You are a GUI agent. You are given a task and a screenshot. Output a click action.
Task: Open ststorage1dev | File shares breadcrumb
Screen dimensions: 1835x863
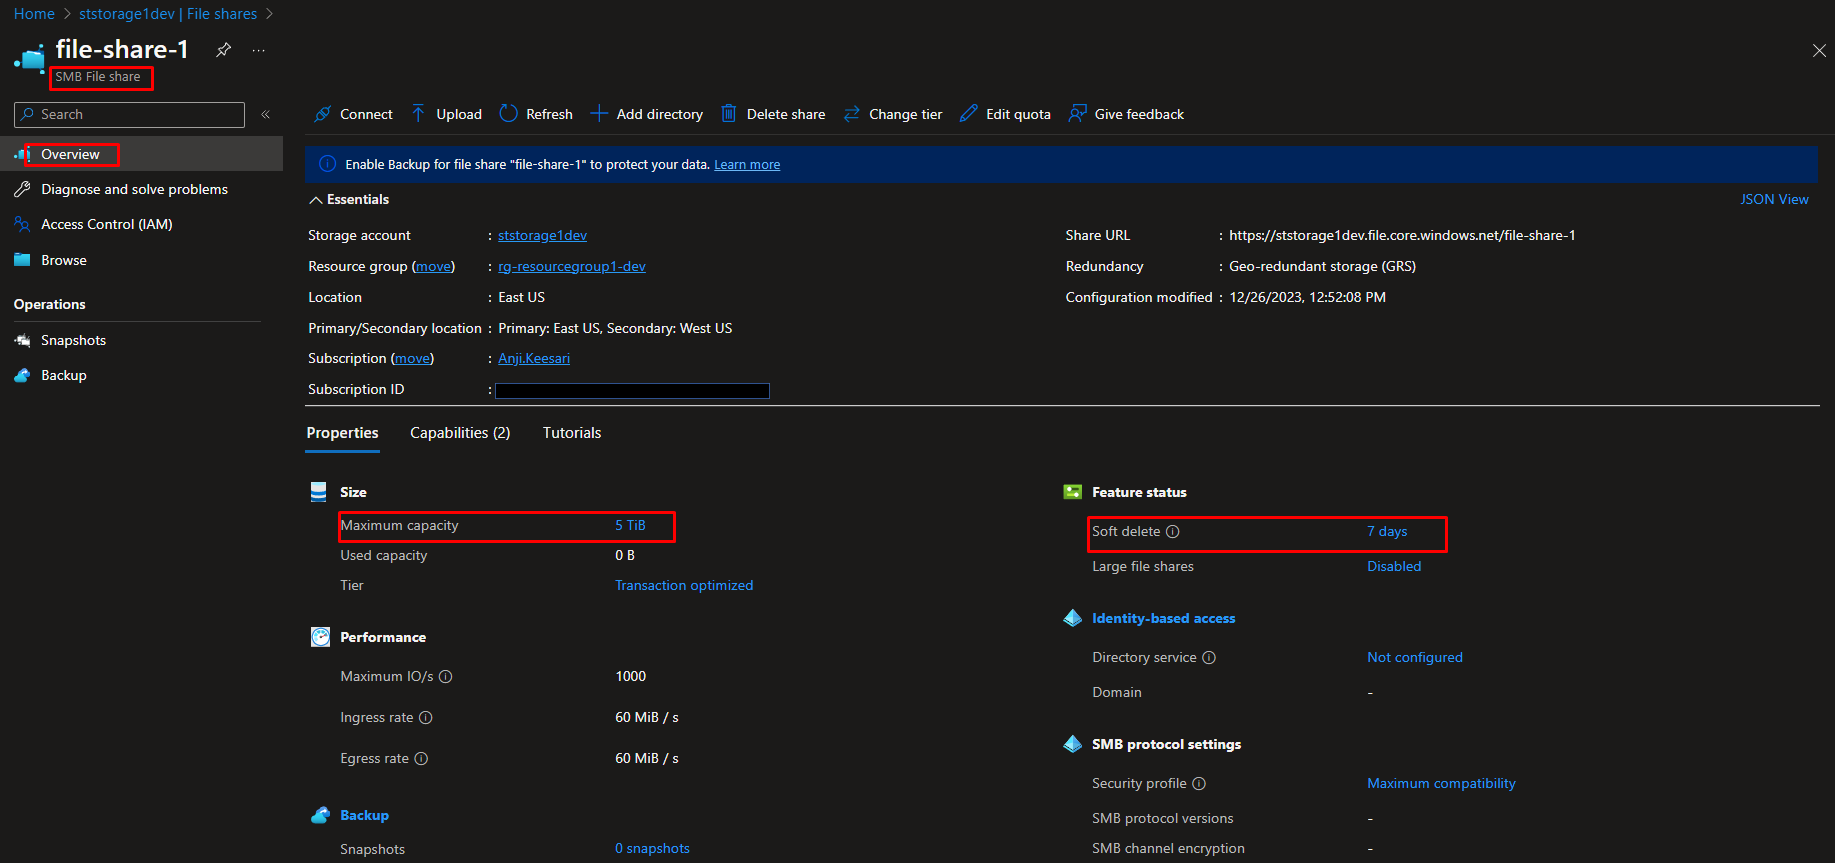[x=168, y=14]
